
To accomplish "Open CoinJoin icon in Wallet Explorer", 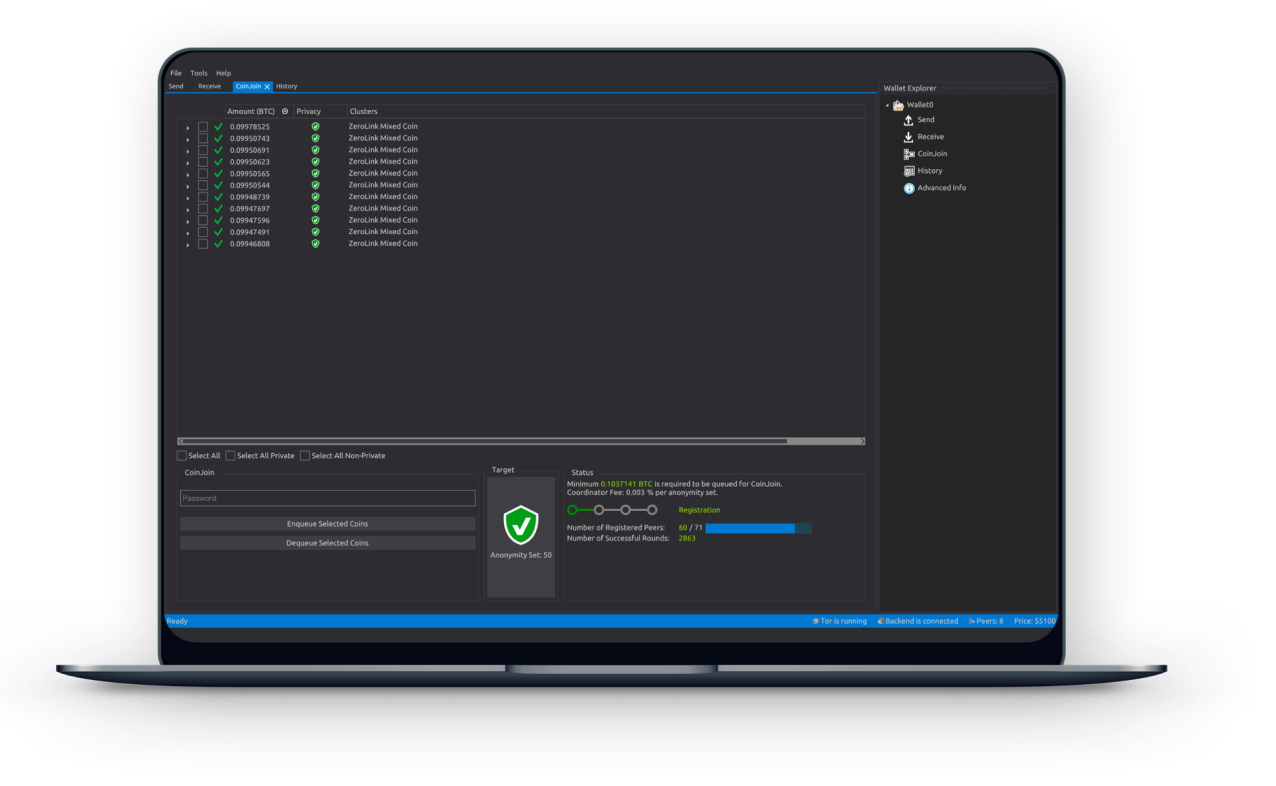I will point(909,154).
